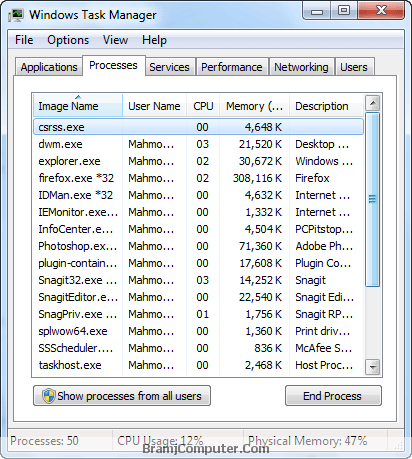Image resolution: width=412 pixels, height=459 pixels.
Task: Click the Physical Memory: 47% status entry
Action: point(307,441)
